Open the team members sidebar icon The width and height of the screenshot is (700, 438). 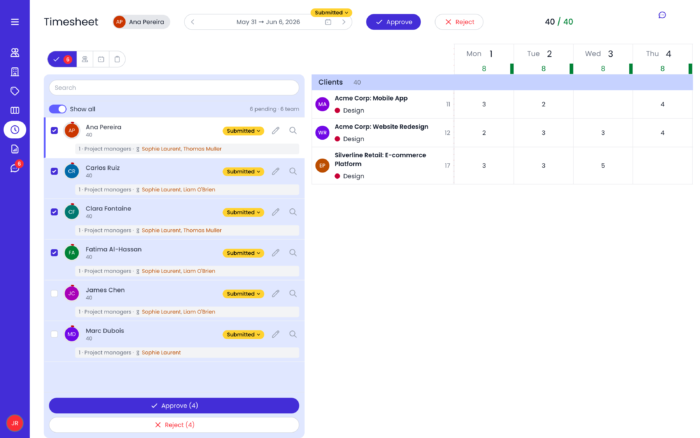coord(15,53)
